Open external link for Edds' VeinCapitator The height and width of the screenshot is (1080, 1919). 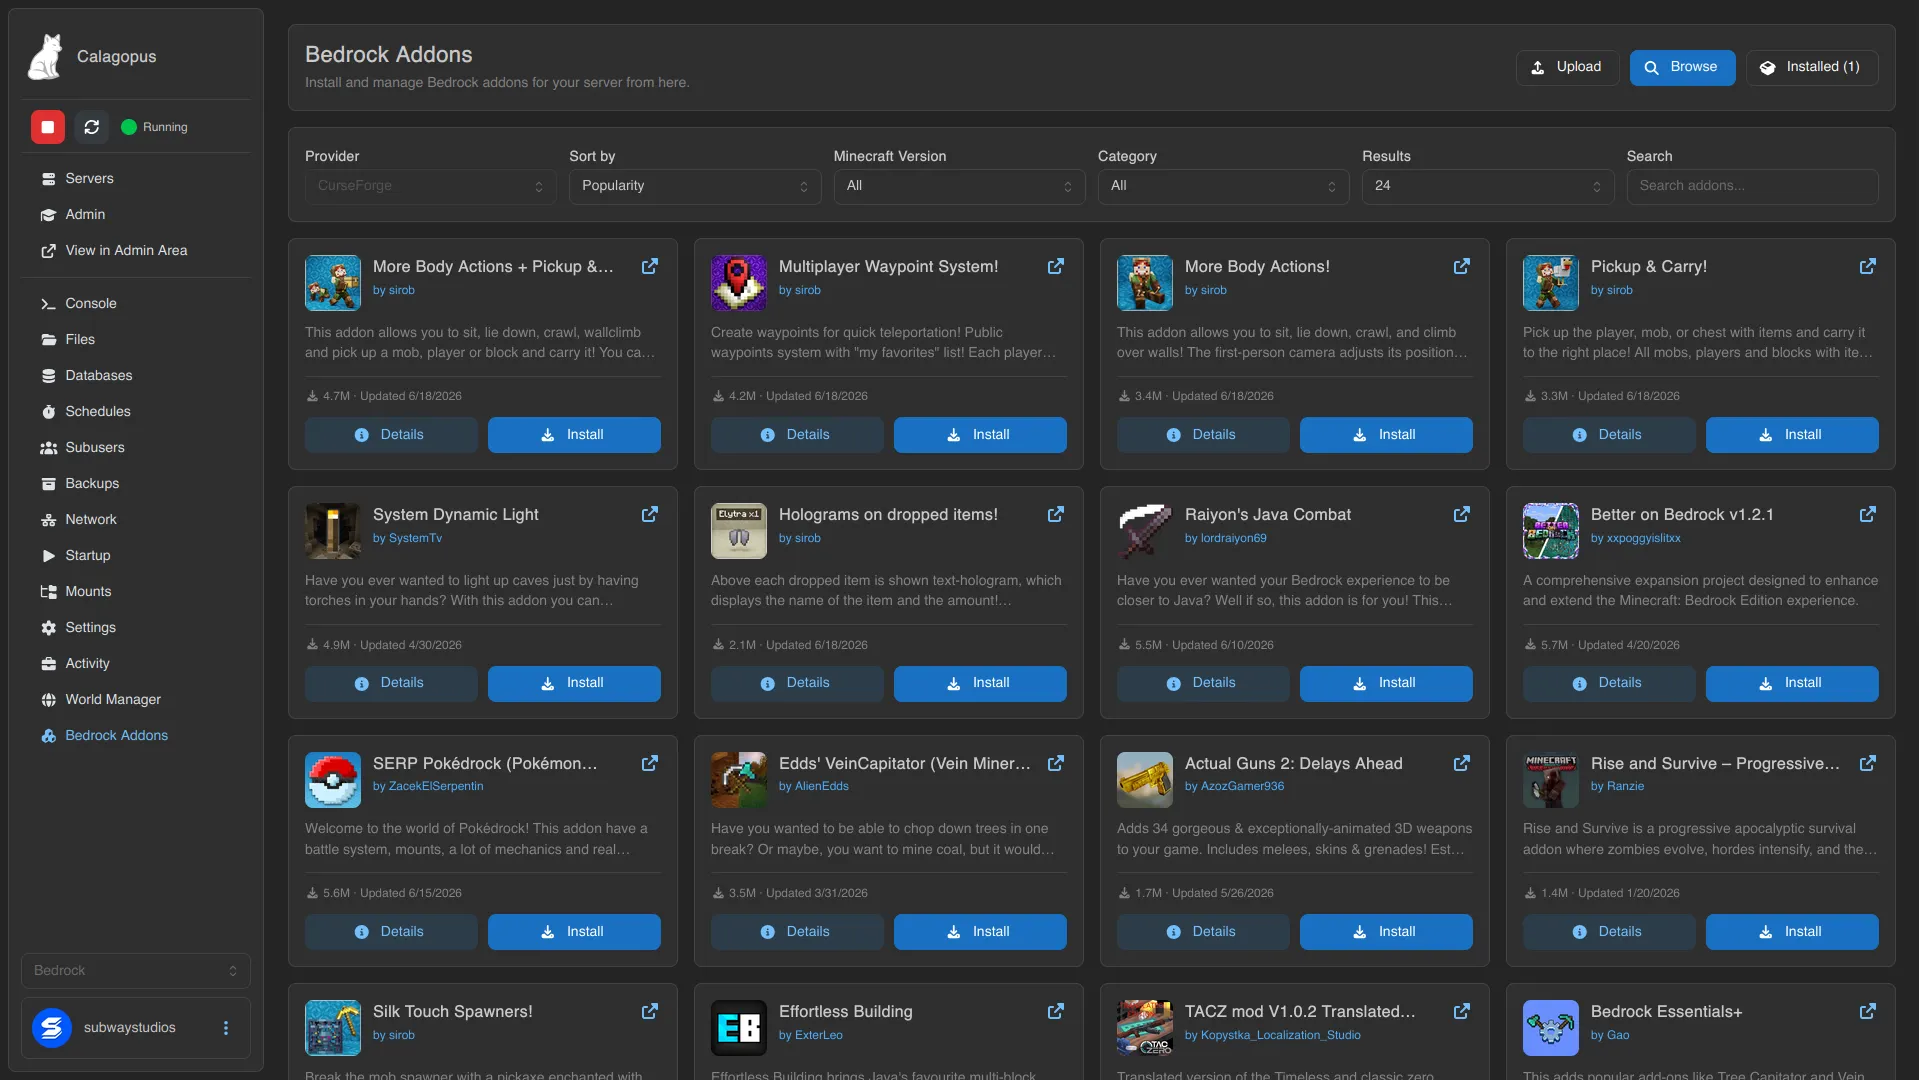(x=1056, y=763)
